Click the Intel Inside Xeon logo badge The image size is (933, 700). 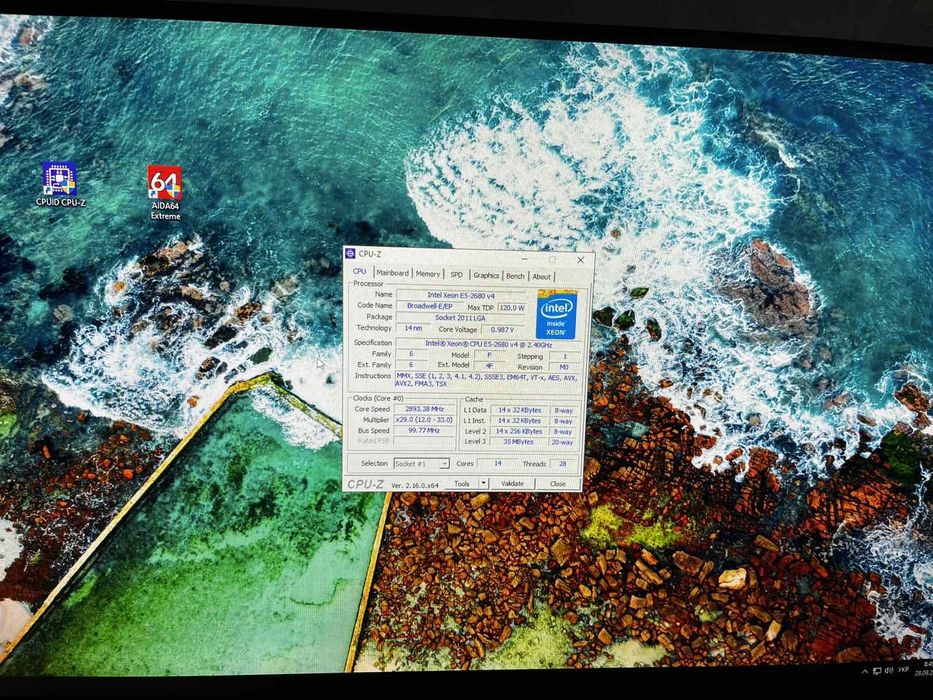coord(556,314)
